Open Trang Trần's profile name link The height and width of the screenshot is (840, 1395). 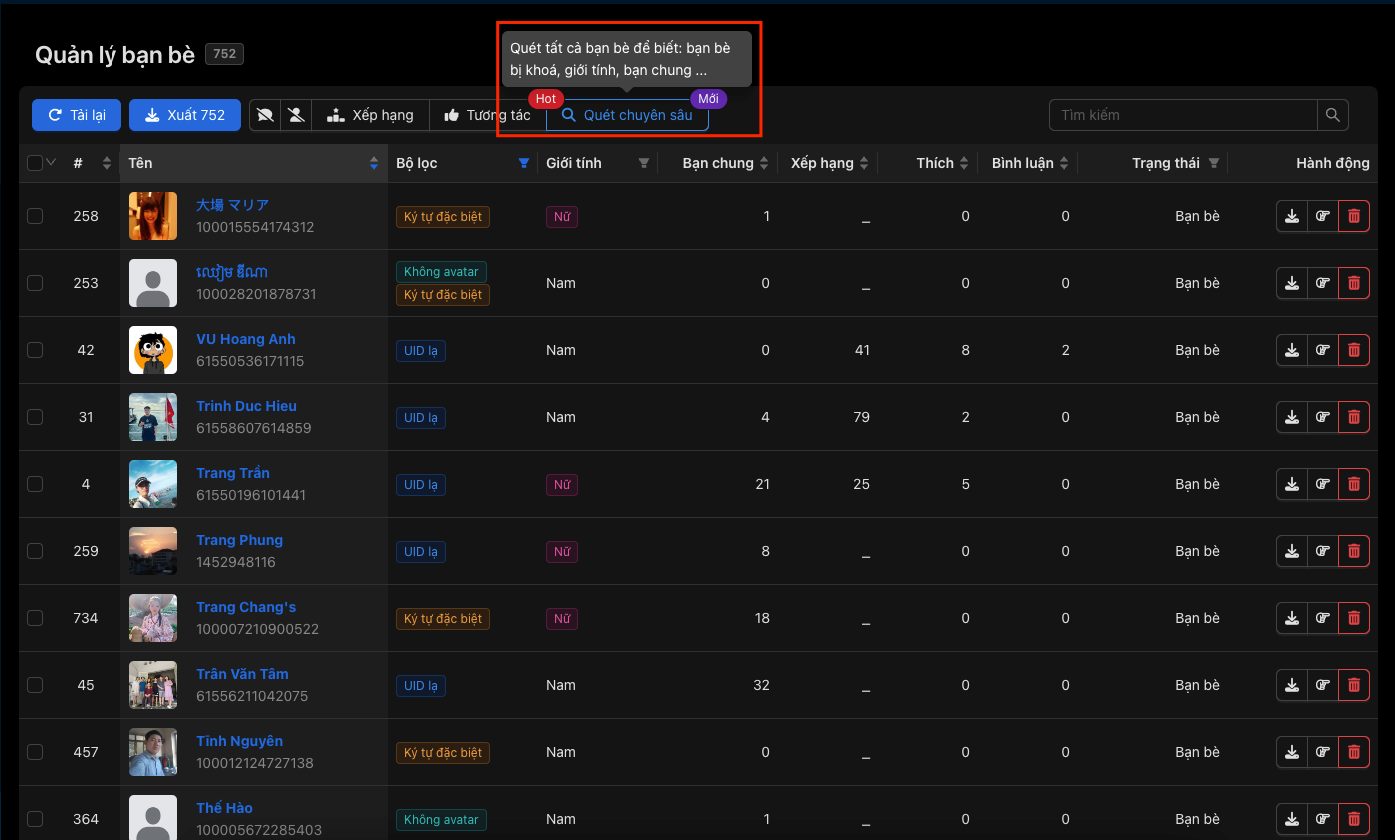pos(233,473)
